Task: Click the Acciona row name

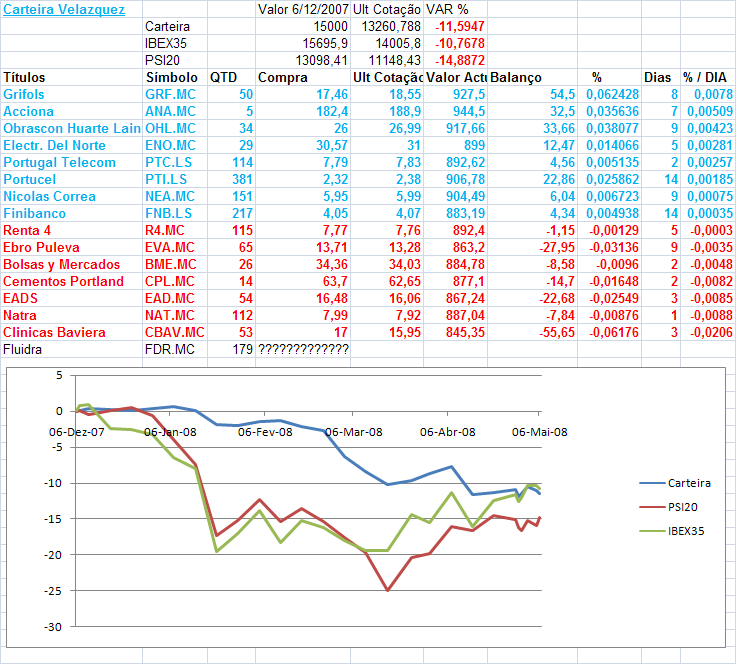Action: pyautogui.click(x=28, y=111)
